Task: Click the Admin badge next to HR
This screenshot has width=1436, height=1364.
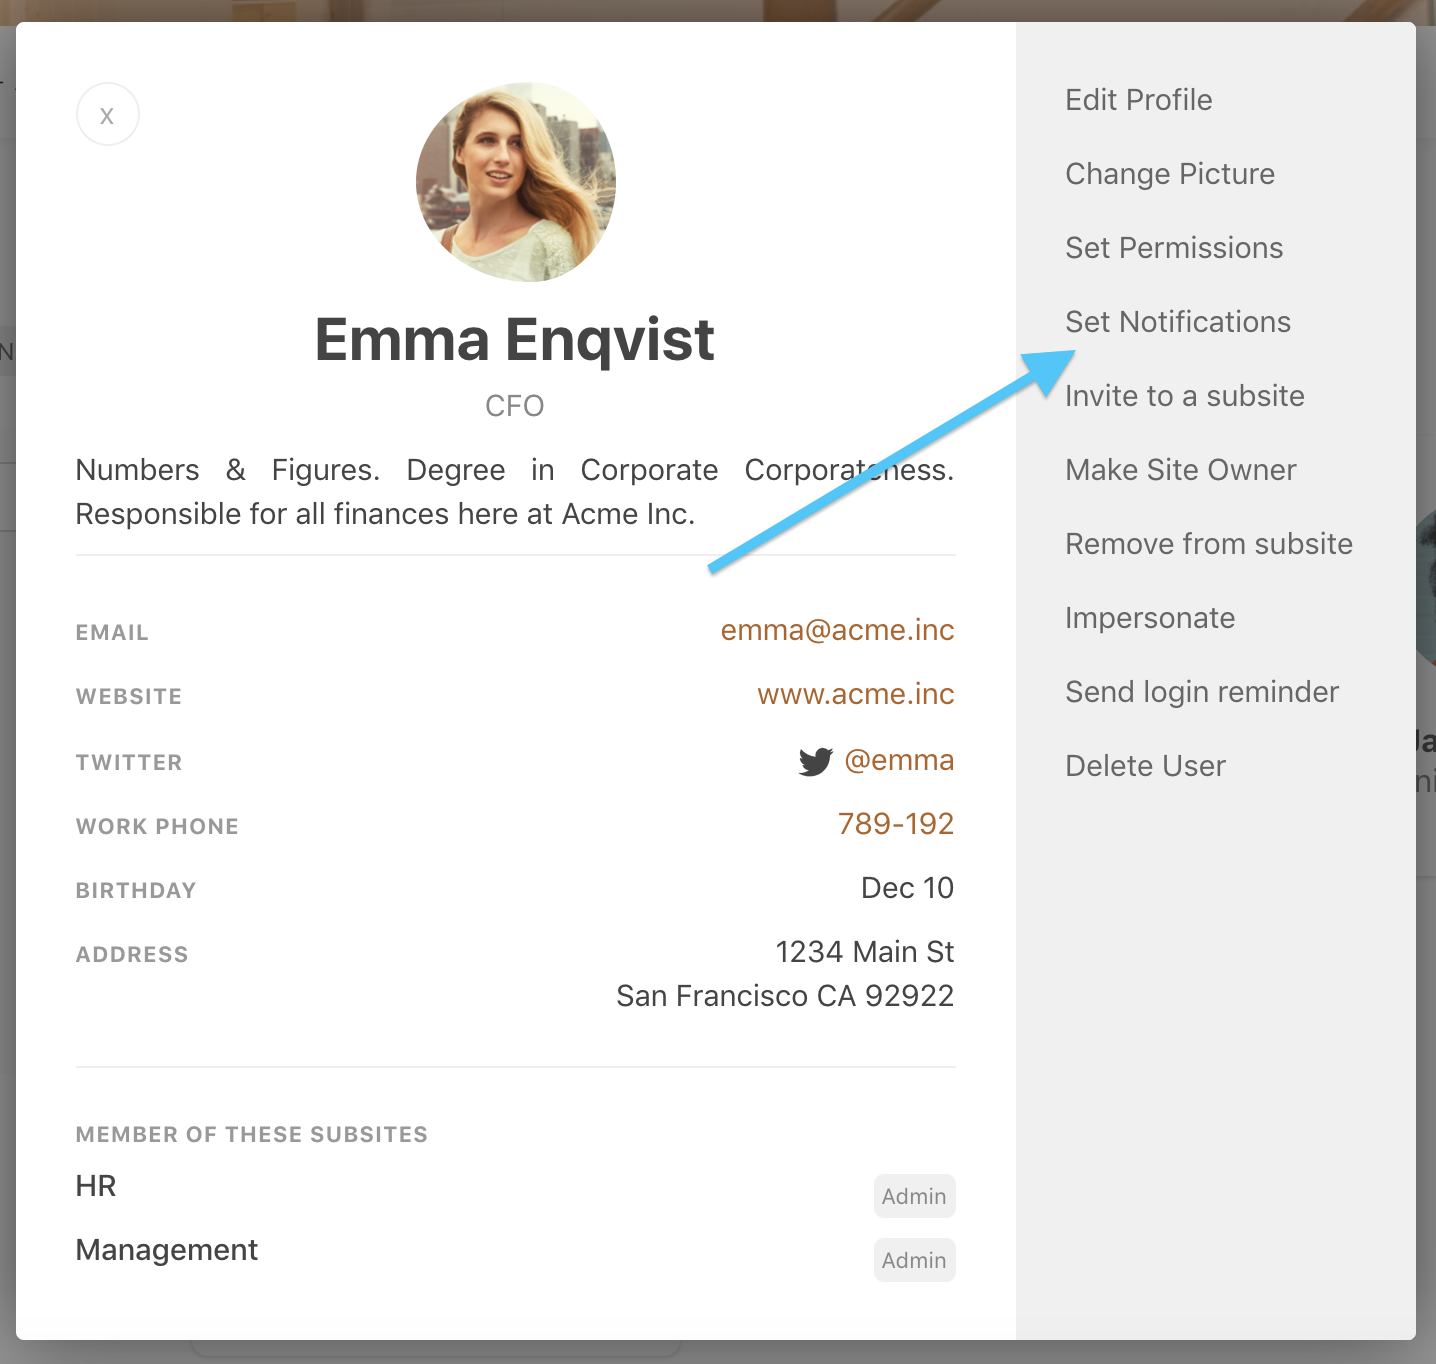Action: click(x=914, y=1196)
